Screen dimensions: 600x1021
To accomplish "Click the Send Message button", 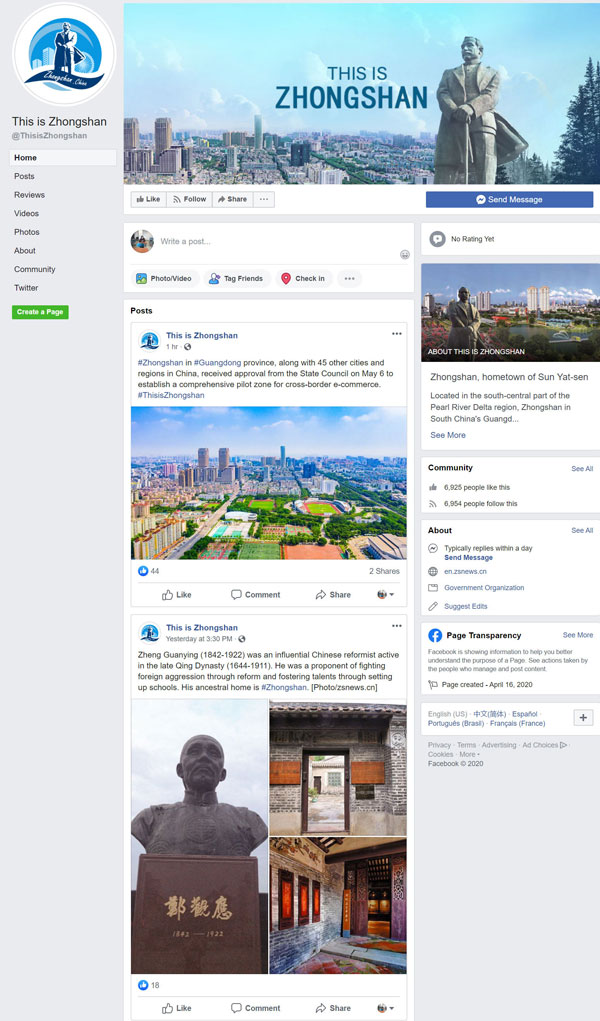I will click(x=509, y=199).
